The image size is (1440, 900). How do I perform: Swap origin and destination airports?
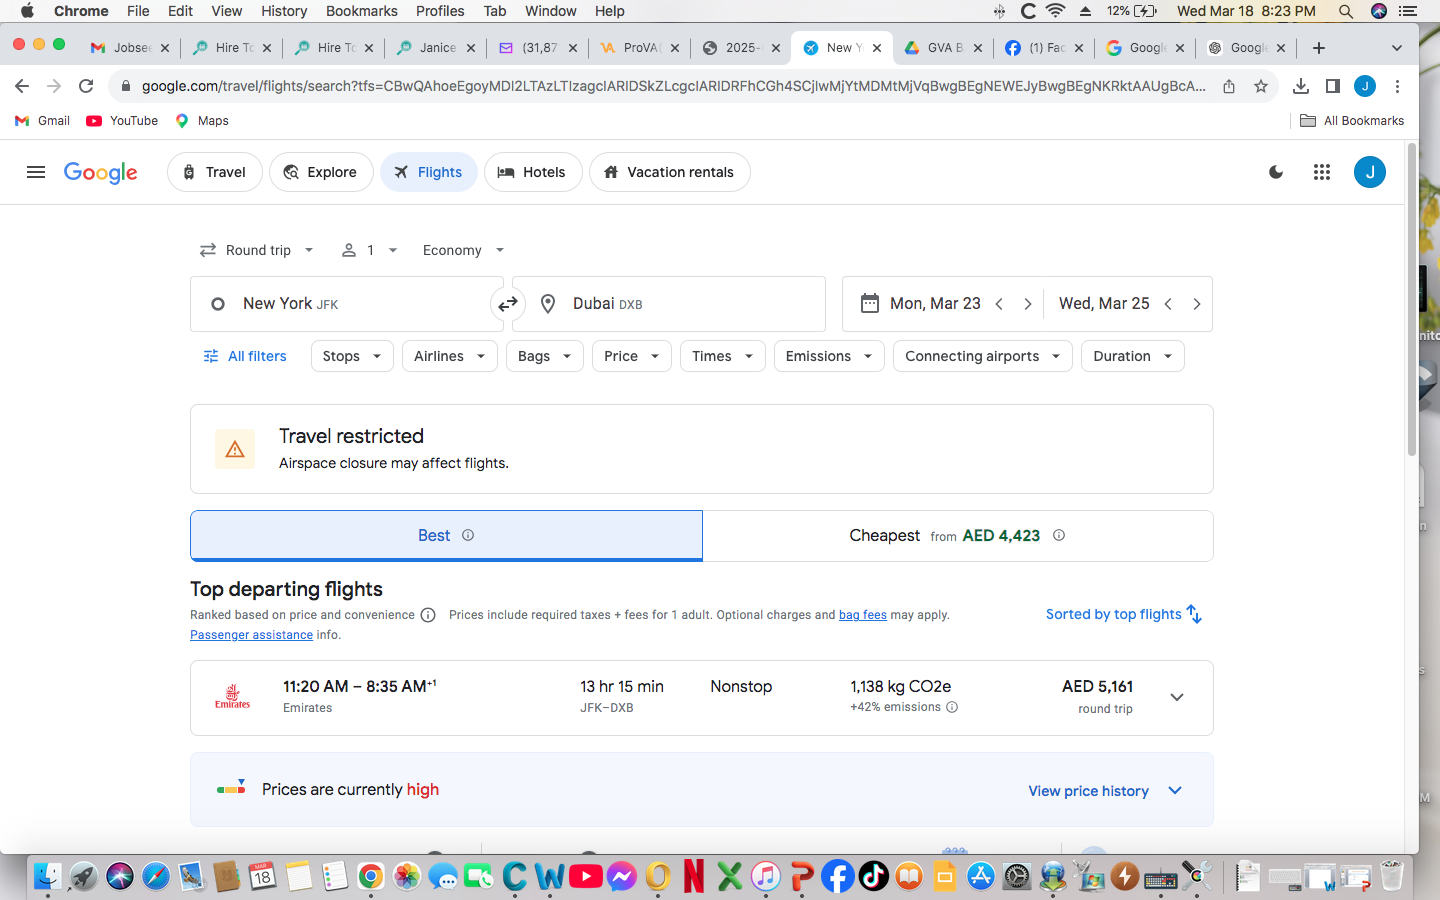pyautogui.click(x=508, y=304)
